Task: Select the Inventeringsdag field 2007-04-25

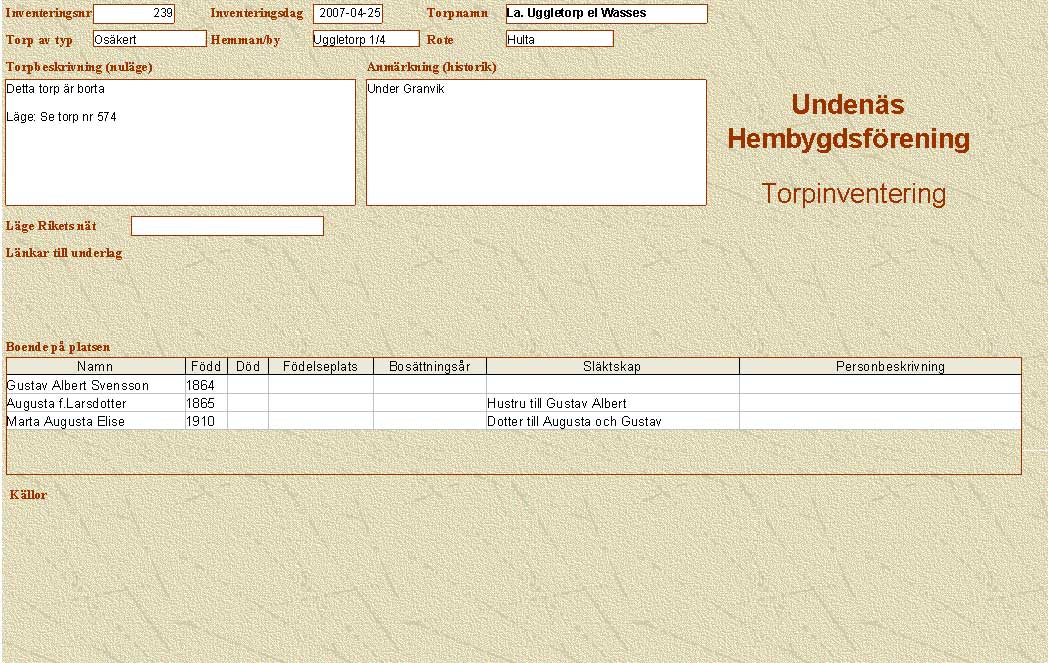Action: [347, 14]
